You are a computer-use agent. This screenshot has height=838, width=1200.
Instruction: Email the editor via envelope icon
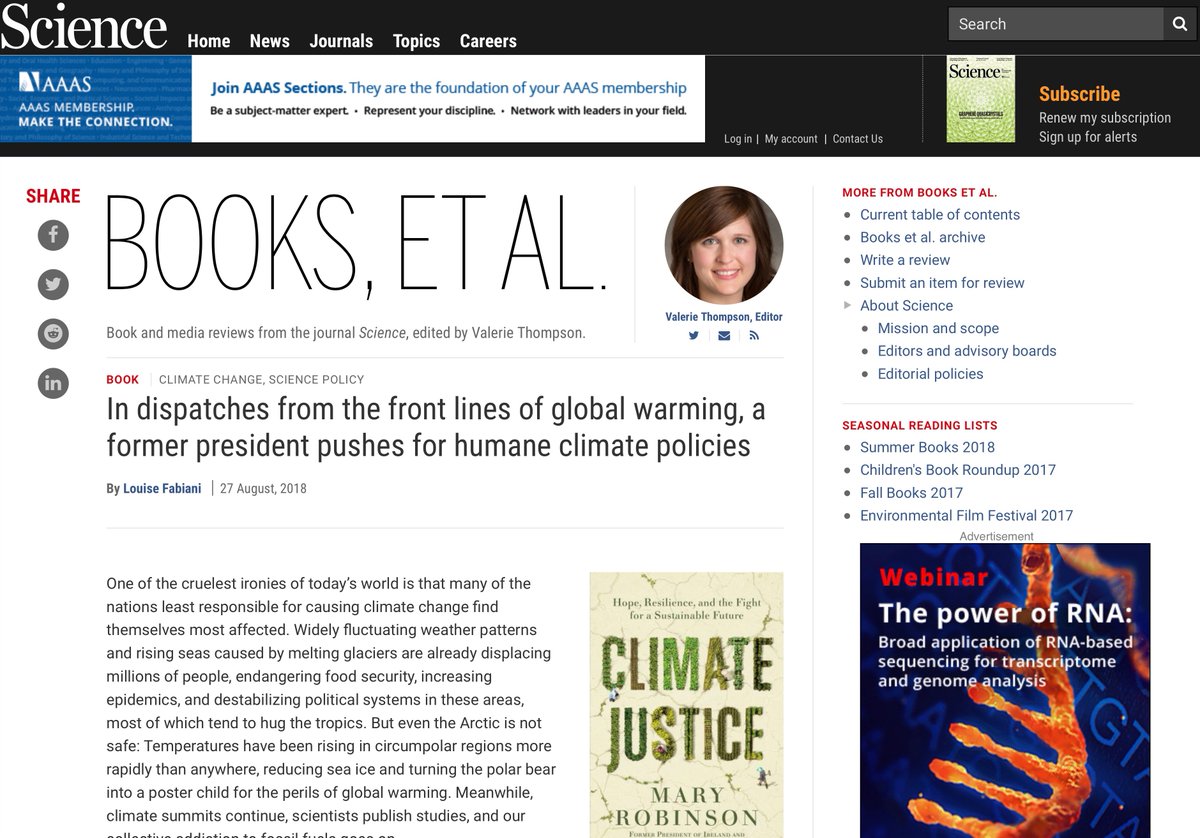click(x=724, y=336)
